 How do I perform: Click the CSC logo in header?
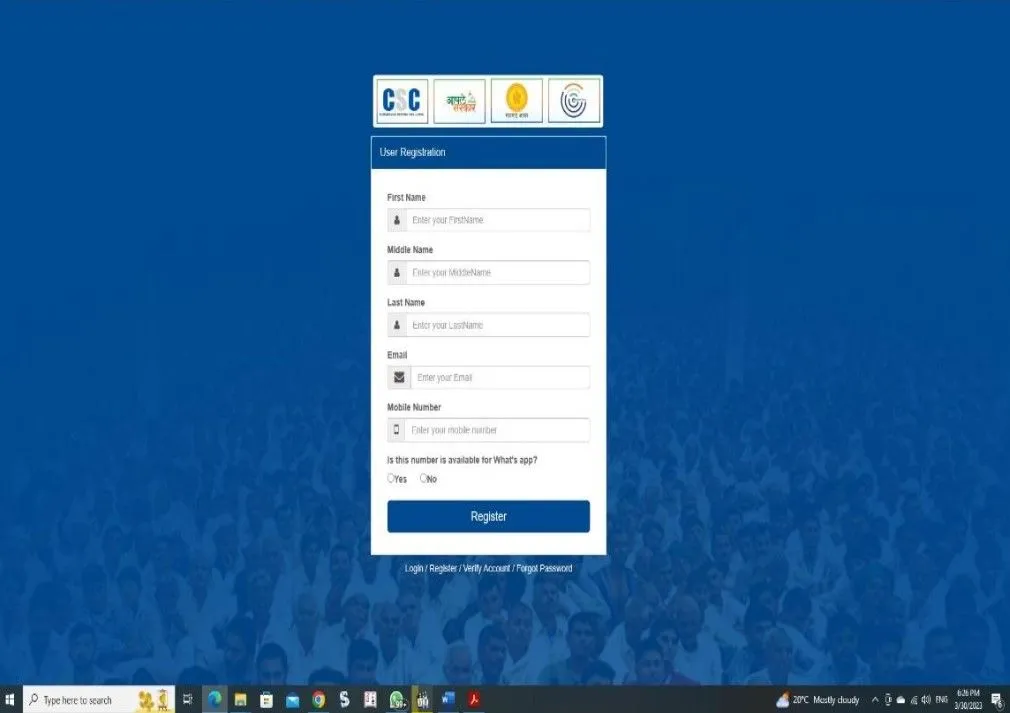(x=402, y=101)
